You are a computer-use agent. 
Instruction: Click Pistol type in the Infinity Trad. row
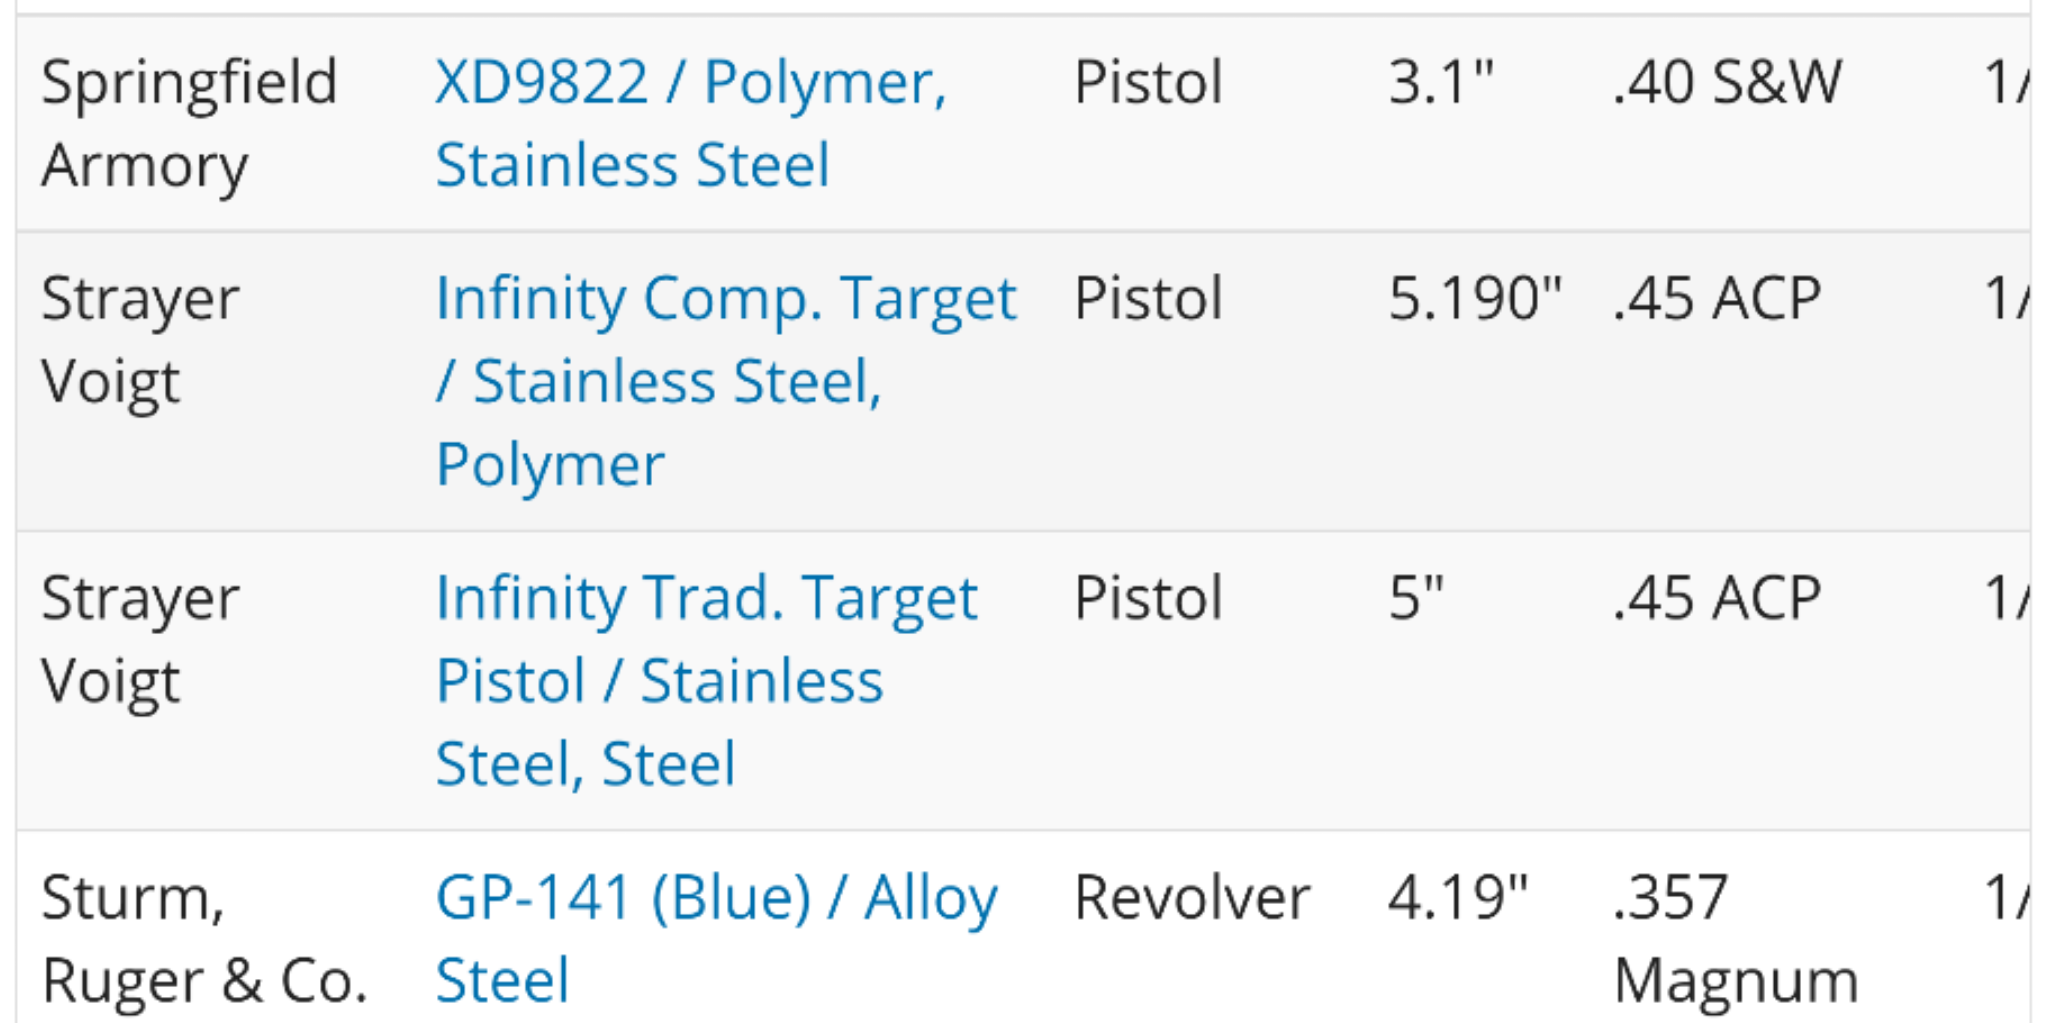1148,598
